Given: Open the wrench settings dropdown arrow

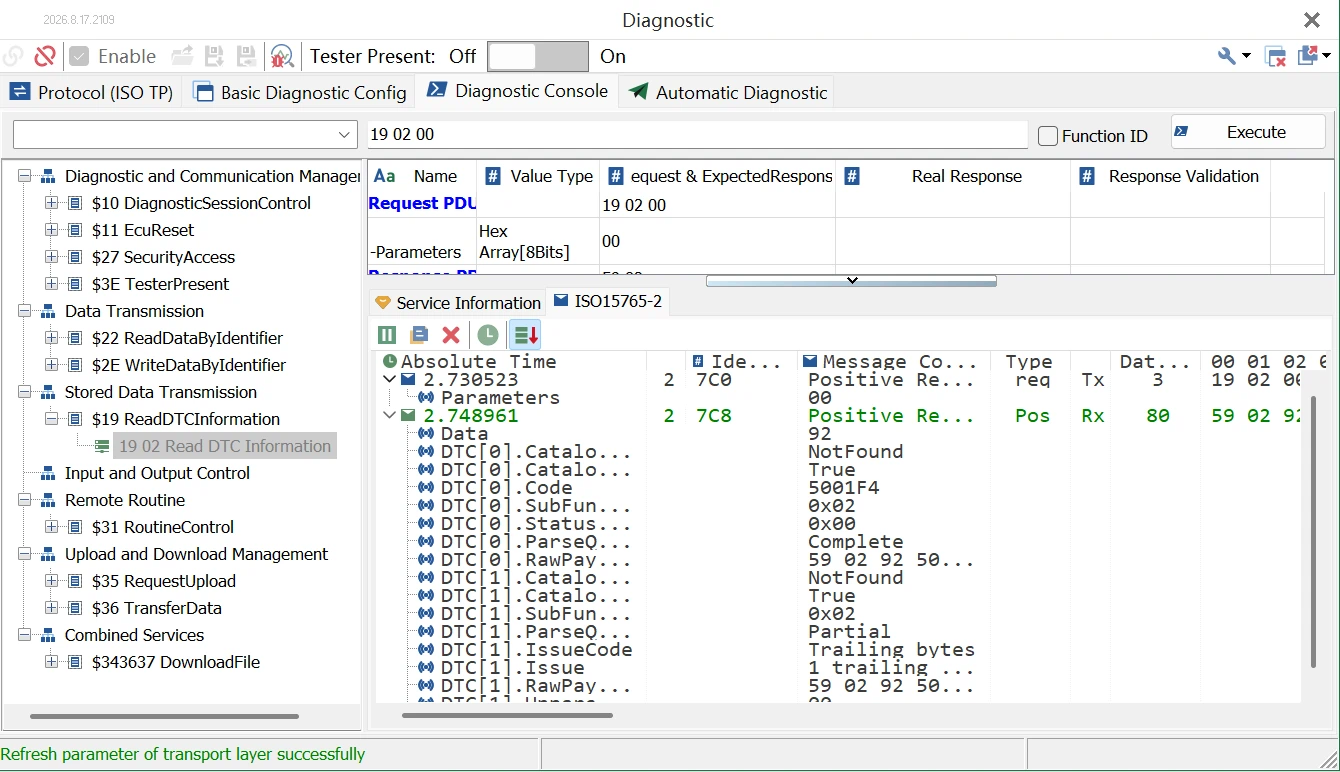Looking at the screenshot, I should coord(1246,57).
